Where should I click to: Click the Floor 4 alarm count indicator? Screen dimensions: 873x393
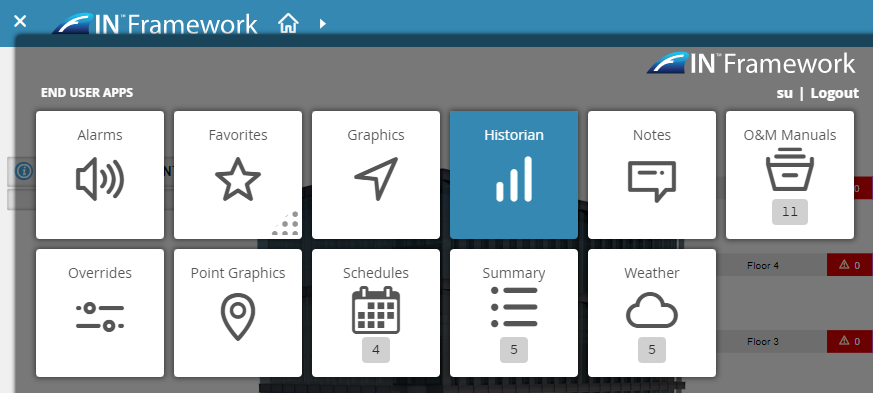click(x=850, y=265)
